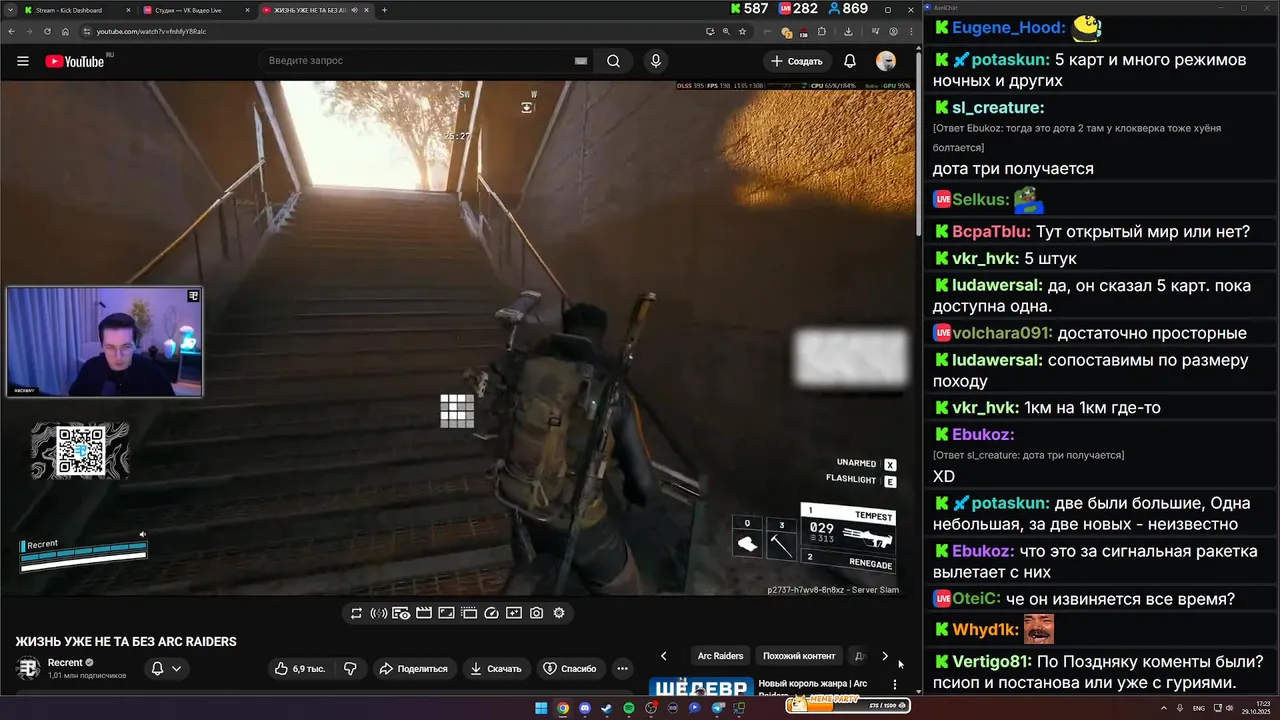The height and width of the screenshot is (720, 1280).
Task: Click the Поделиться button
Action: [x=414, y=668]
